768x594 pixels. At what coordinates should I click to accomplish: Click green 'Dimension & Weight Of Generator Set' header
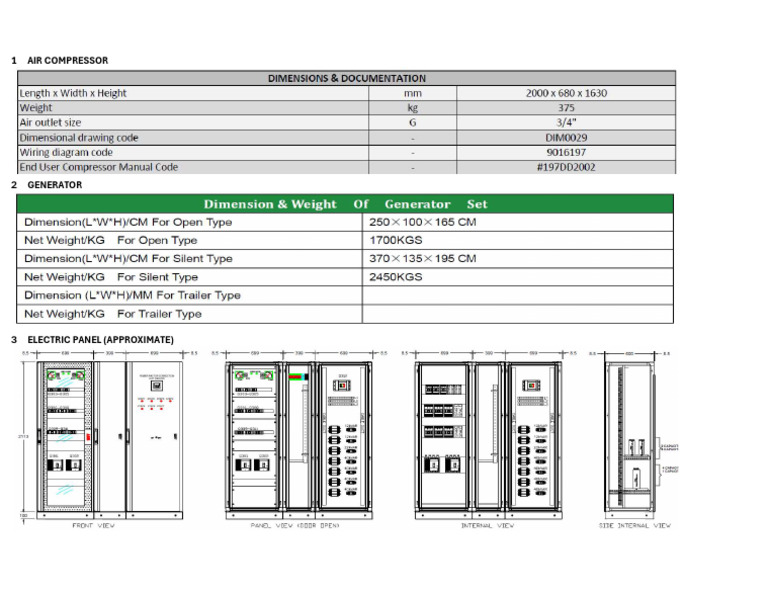345,204
